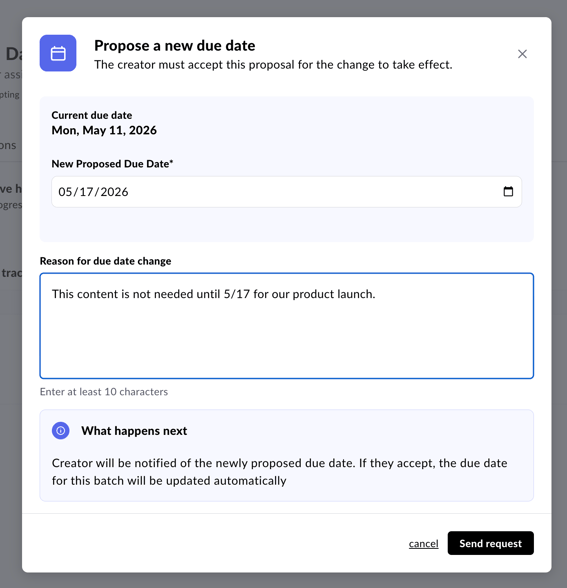567x588 pixels.
Task: Cancel the proposal via cancel link
Action: point(423,543)
